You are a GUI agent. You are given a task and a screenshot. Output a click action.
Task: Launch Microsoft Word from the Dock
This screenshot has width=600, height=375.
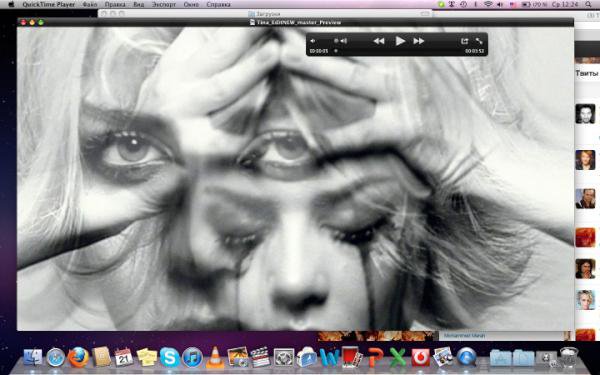[x=329, y=358]
